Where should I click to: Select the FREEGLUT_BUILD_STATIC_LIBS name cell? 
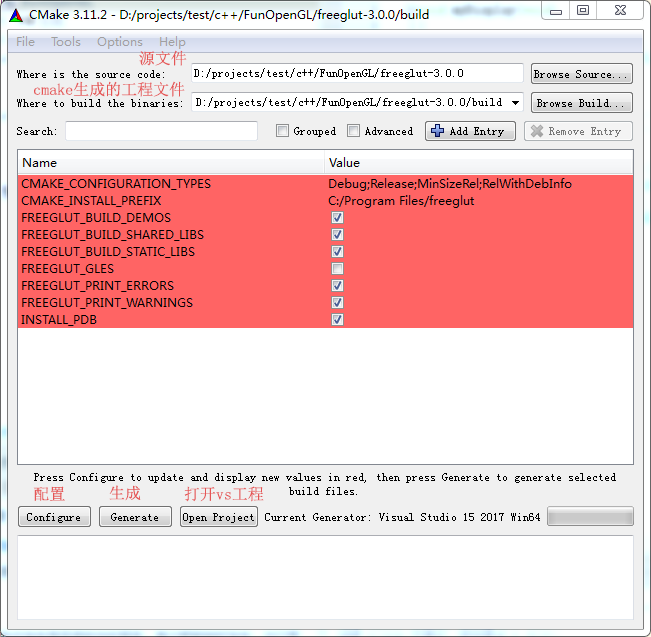(x=108, y=252)
